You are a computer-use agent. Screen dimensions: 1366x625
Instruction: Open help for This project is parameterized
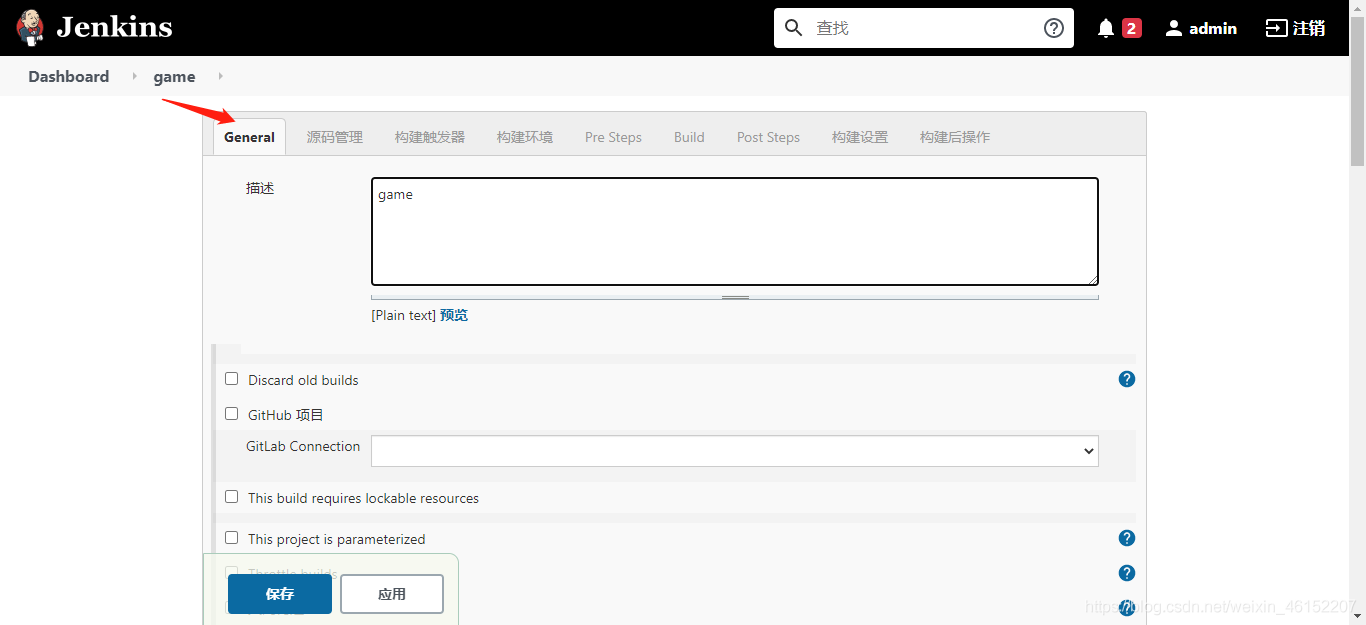1127,538
